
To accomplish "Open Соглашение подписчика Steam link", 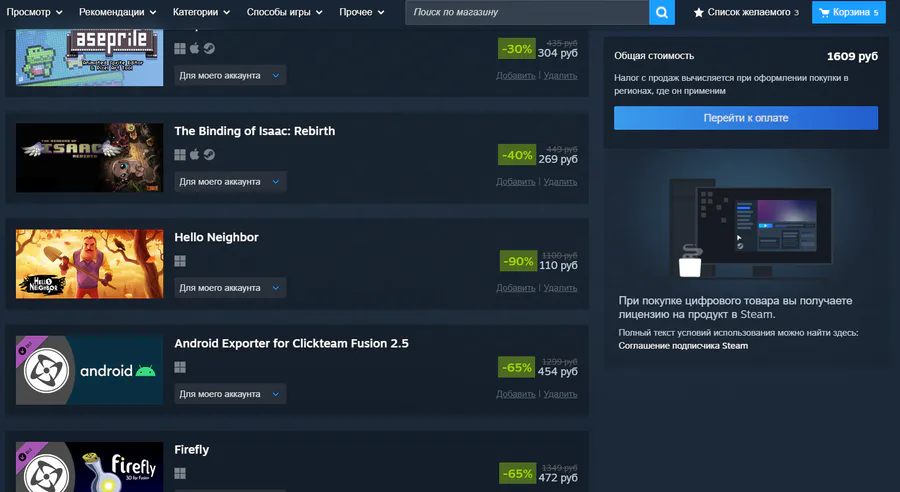I will coord(683,346).
